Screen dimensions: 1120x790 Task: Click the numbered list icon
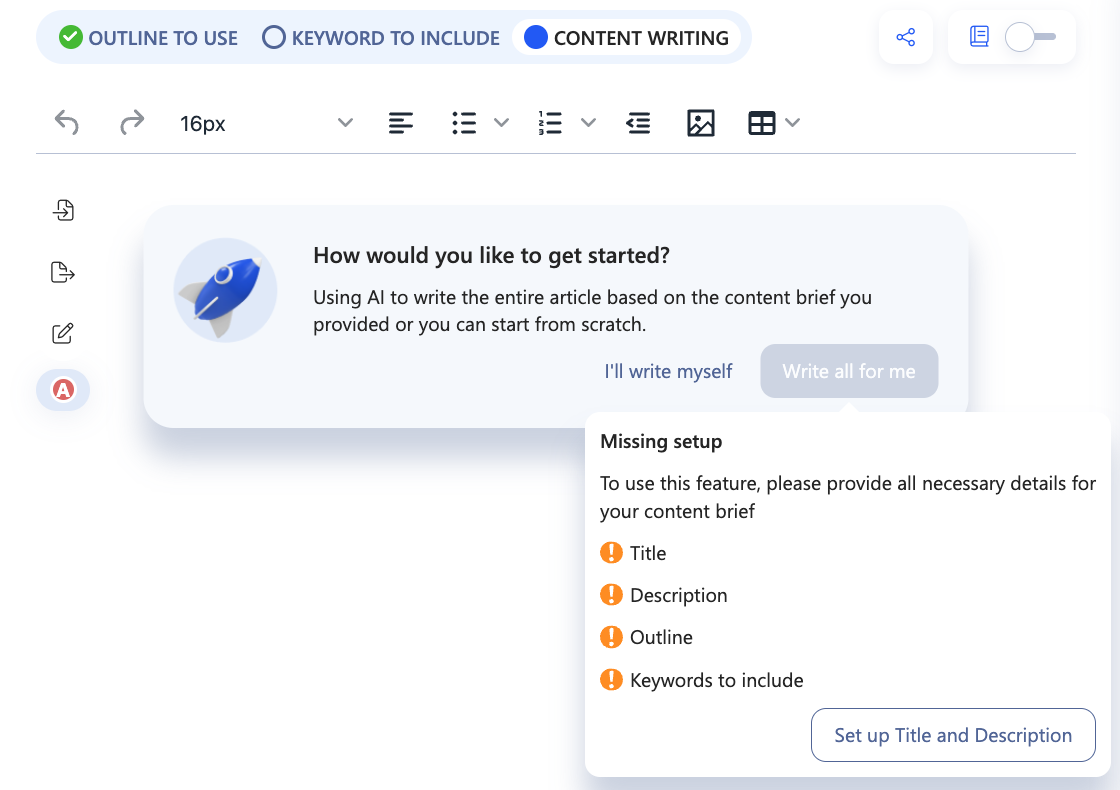pos(550,123)
